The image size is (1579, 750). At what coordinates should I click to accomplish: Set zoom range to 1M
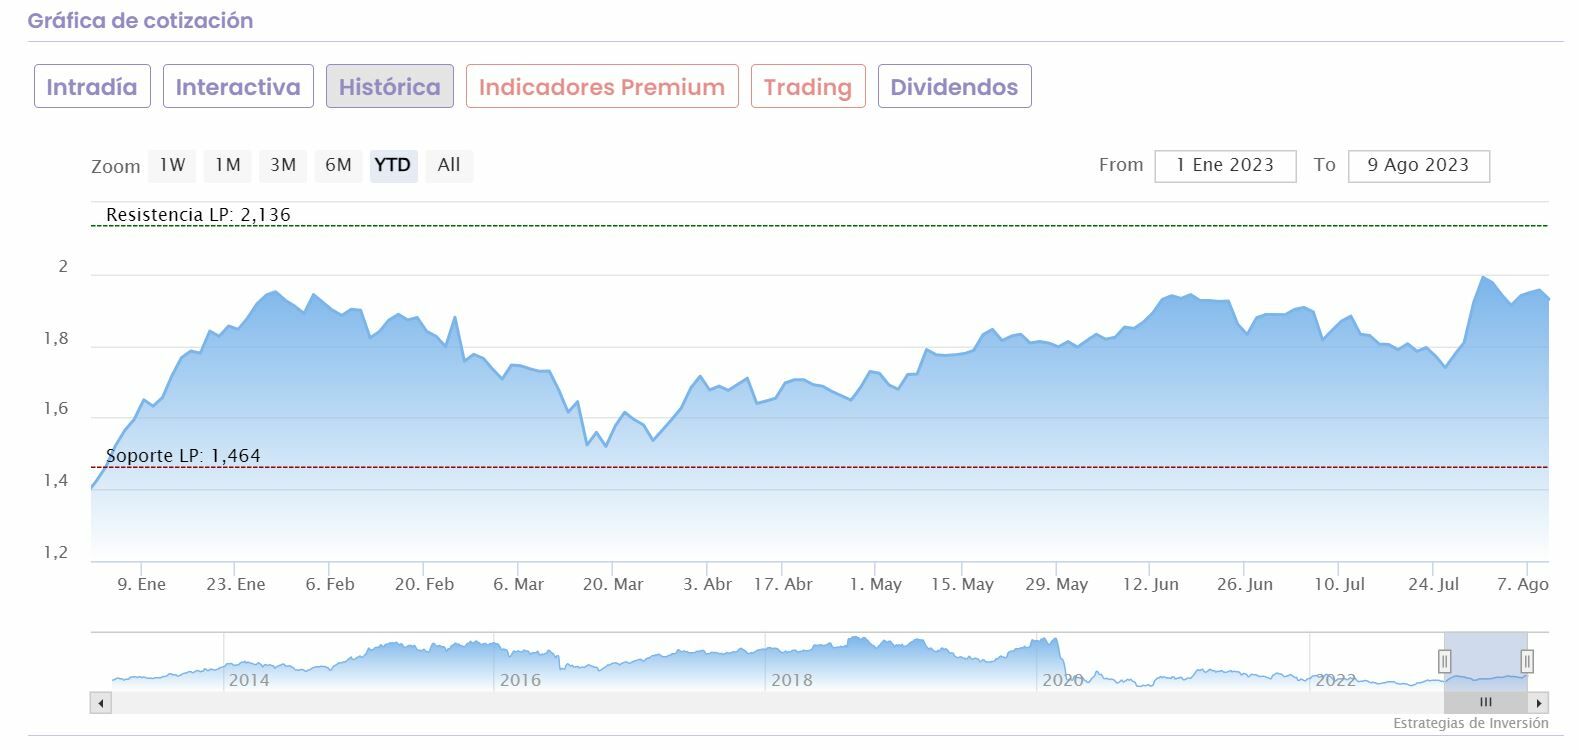228,165
